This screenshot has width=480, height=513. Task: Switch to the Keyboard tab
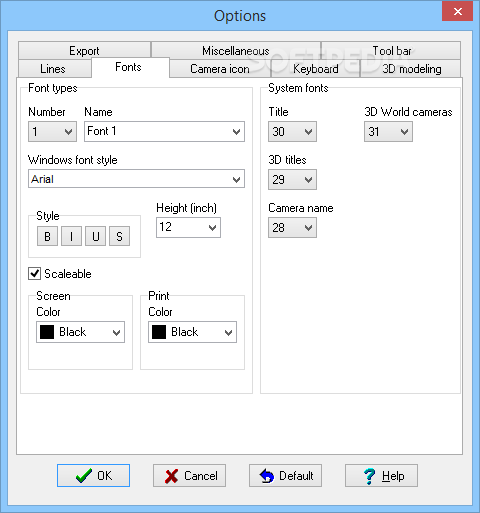(316, 69)
